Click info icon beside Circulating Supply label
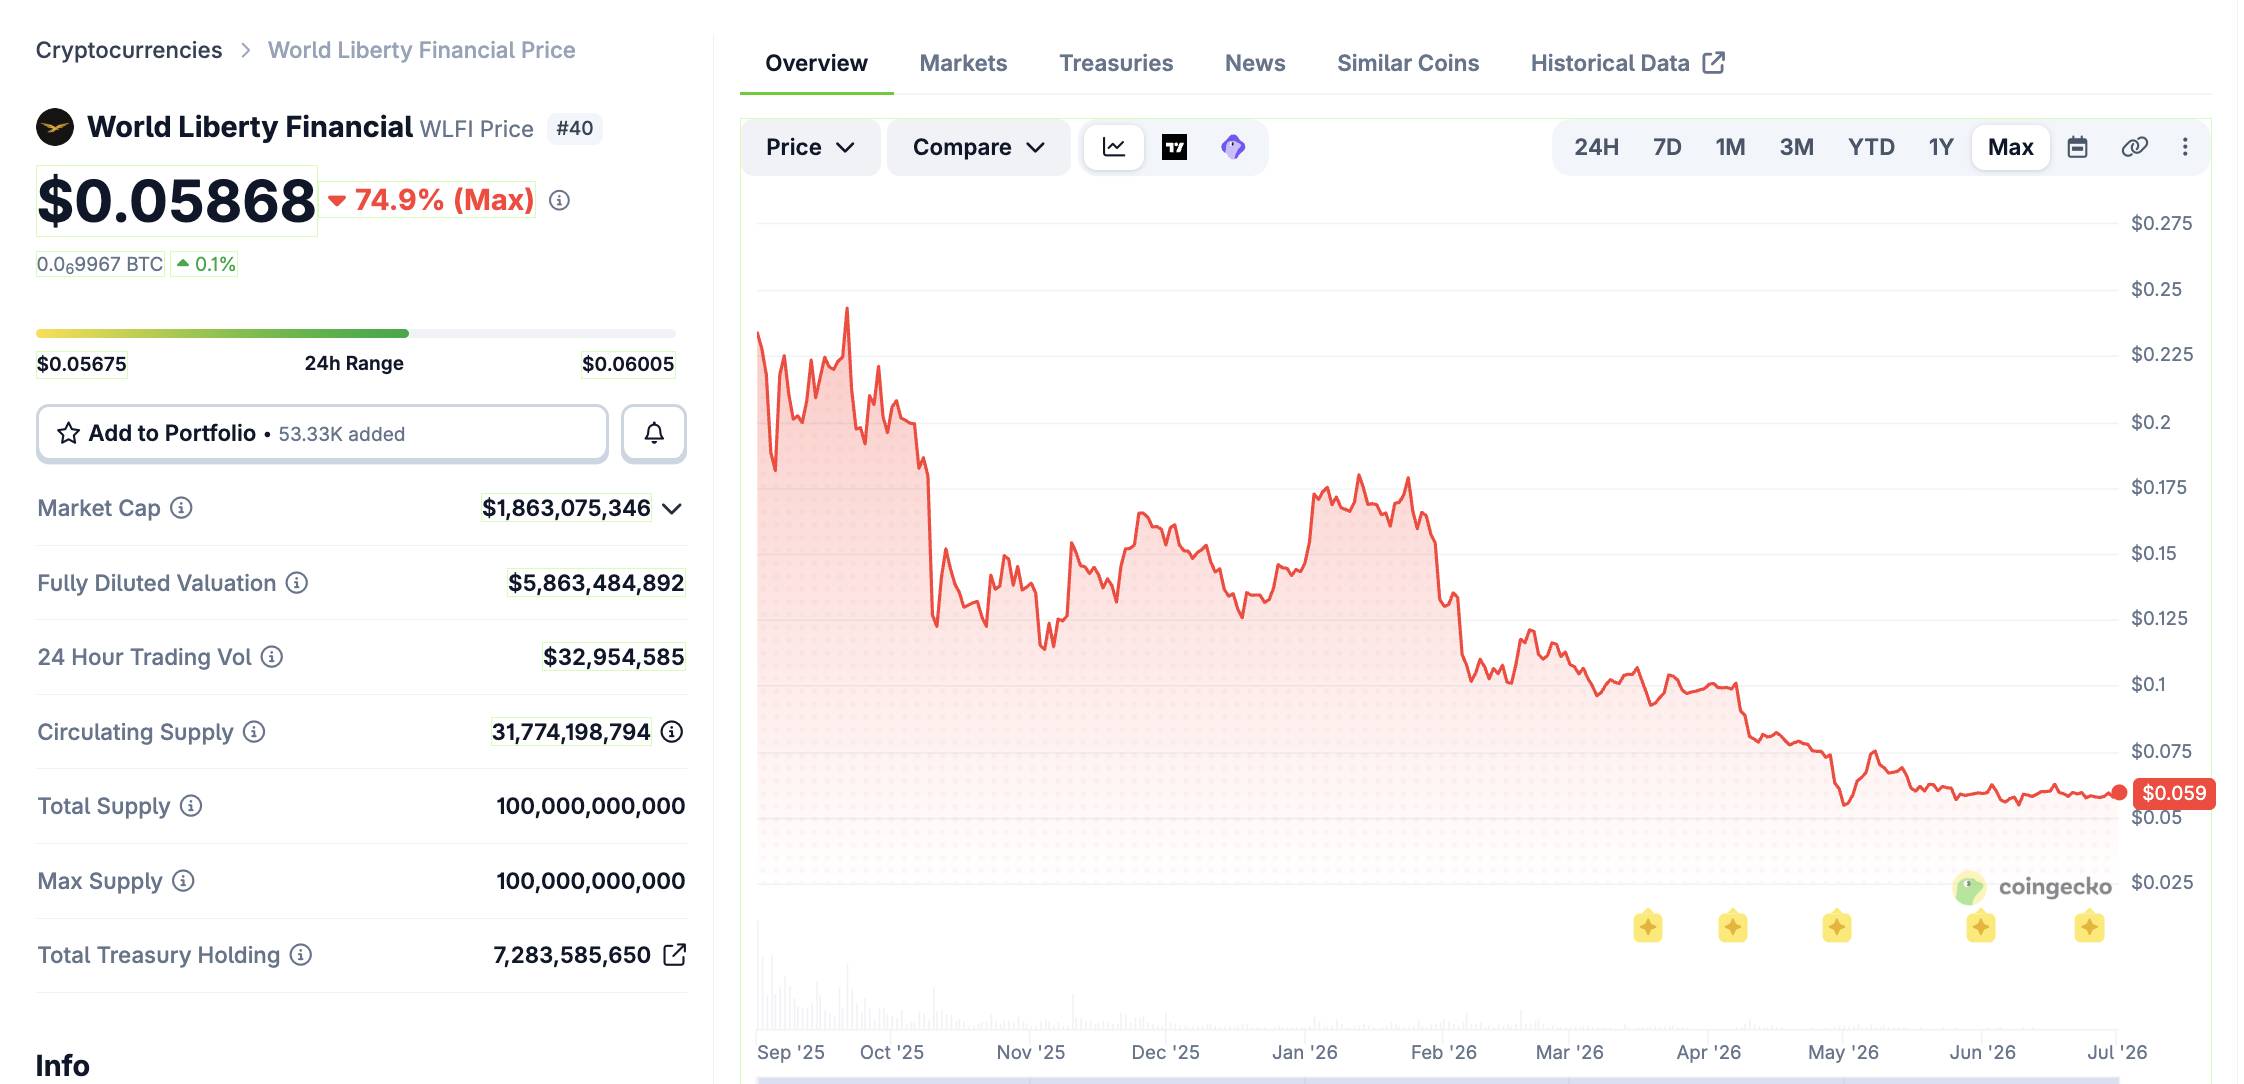 tap(254, 732)
